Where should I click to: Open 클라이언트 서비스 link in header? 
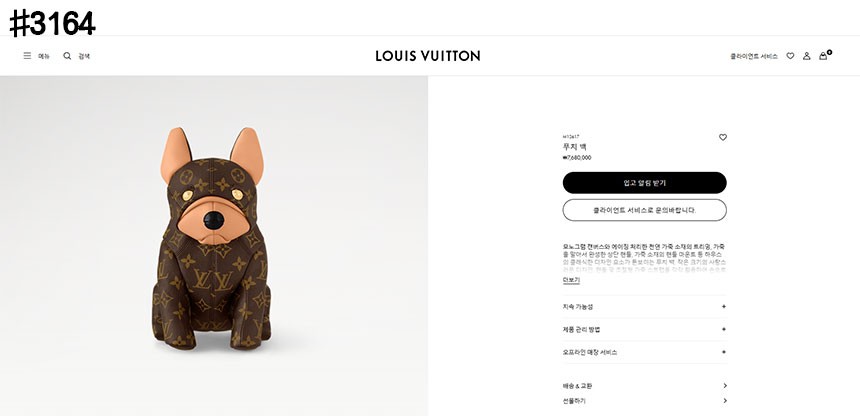click(754, 56)
